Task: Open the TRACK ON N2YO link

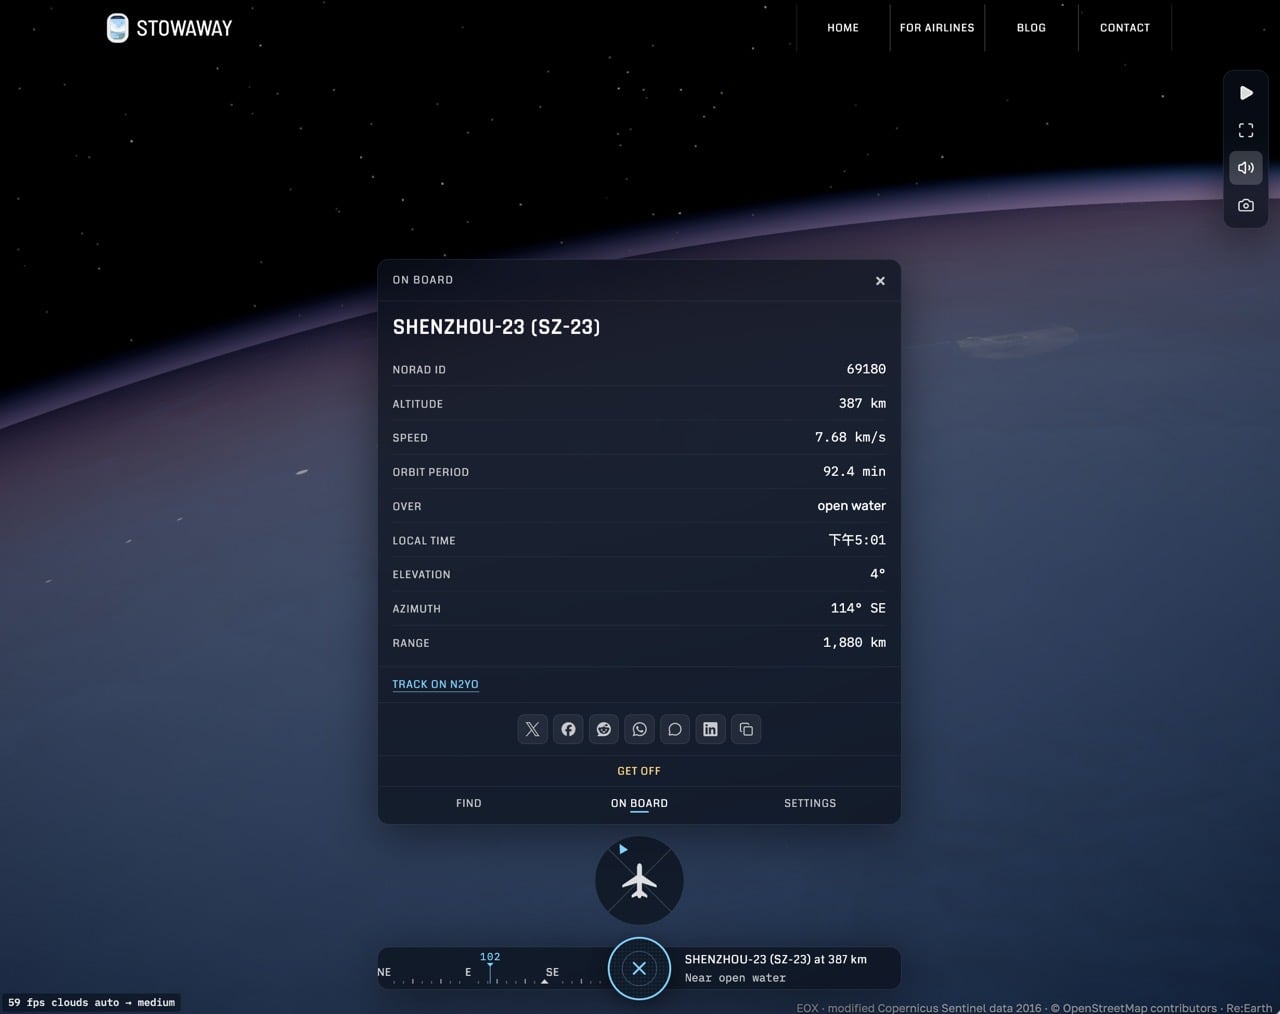Action: pyautogui.click(x=435, y=684)
